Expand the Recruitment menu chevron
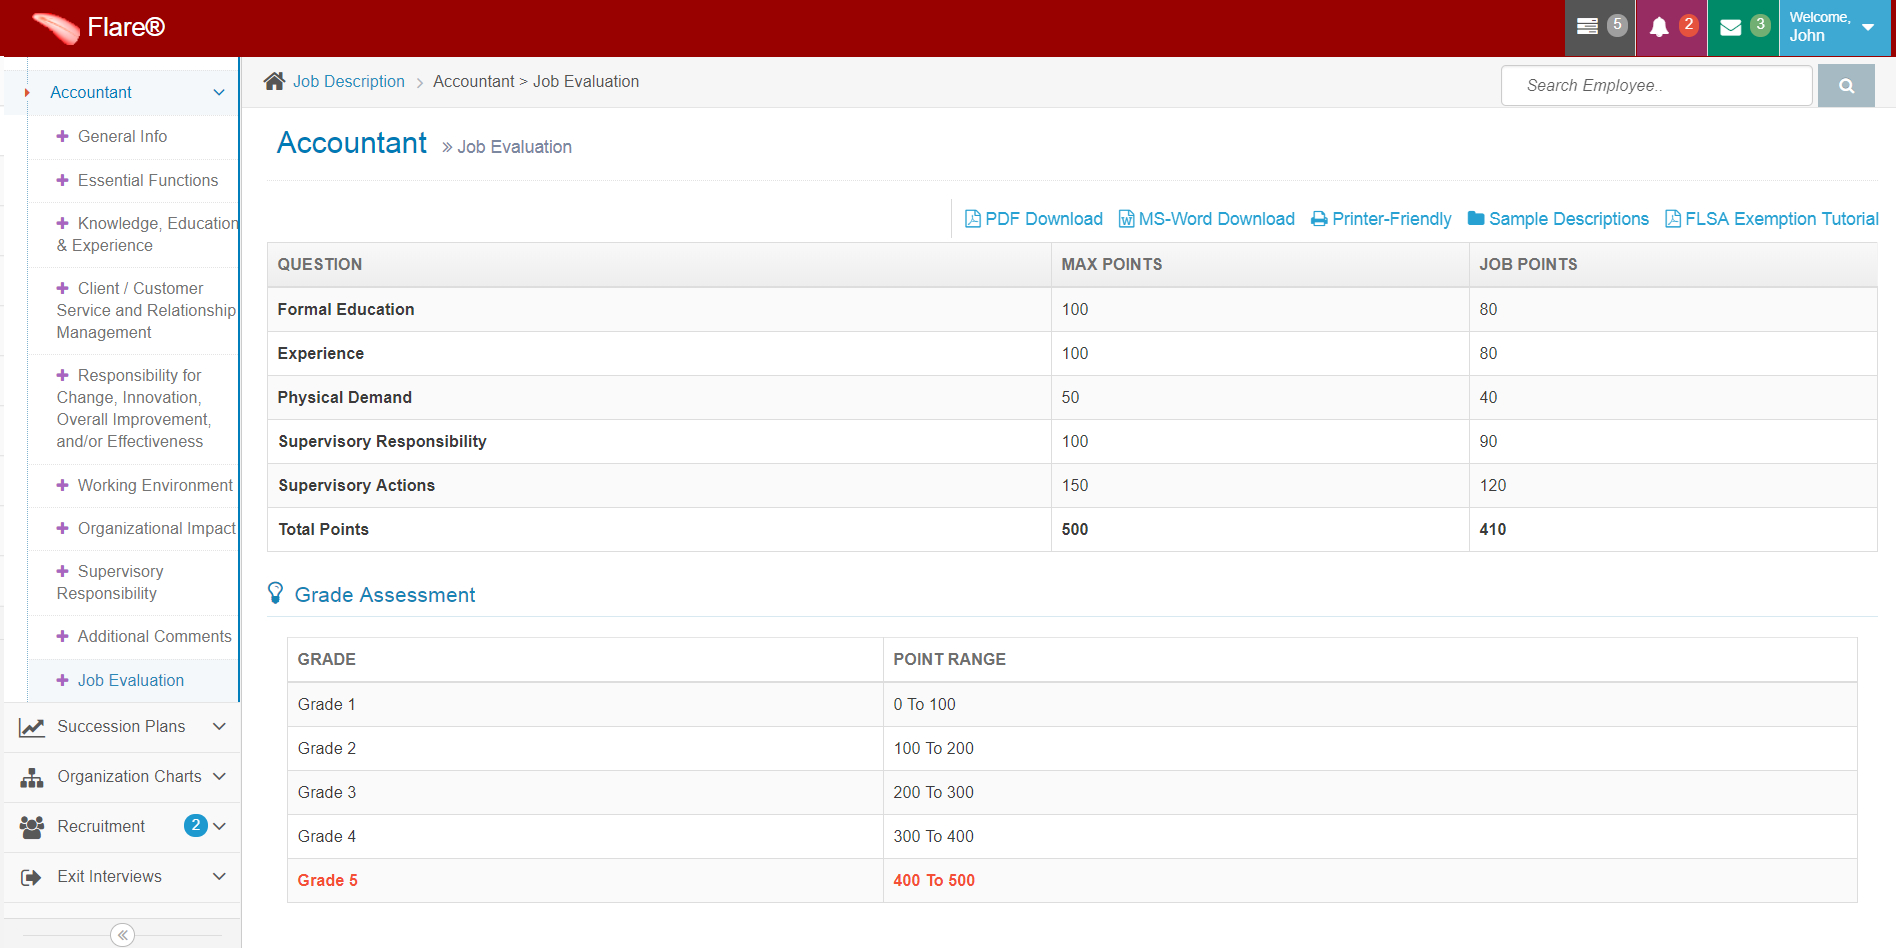Image resolution: width=1896 pixels, height=948 pixels. click(x=219, y=826)
